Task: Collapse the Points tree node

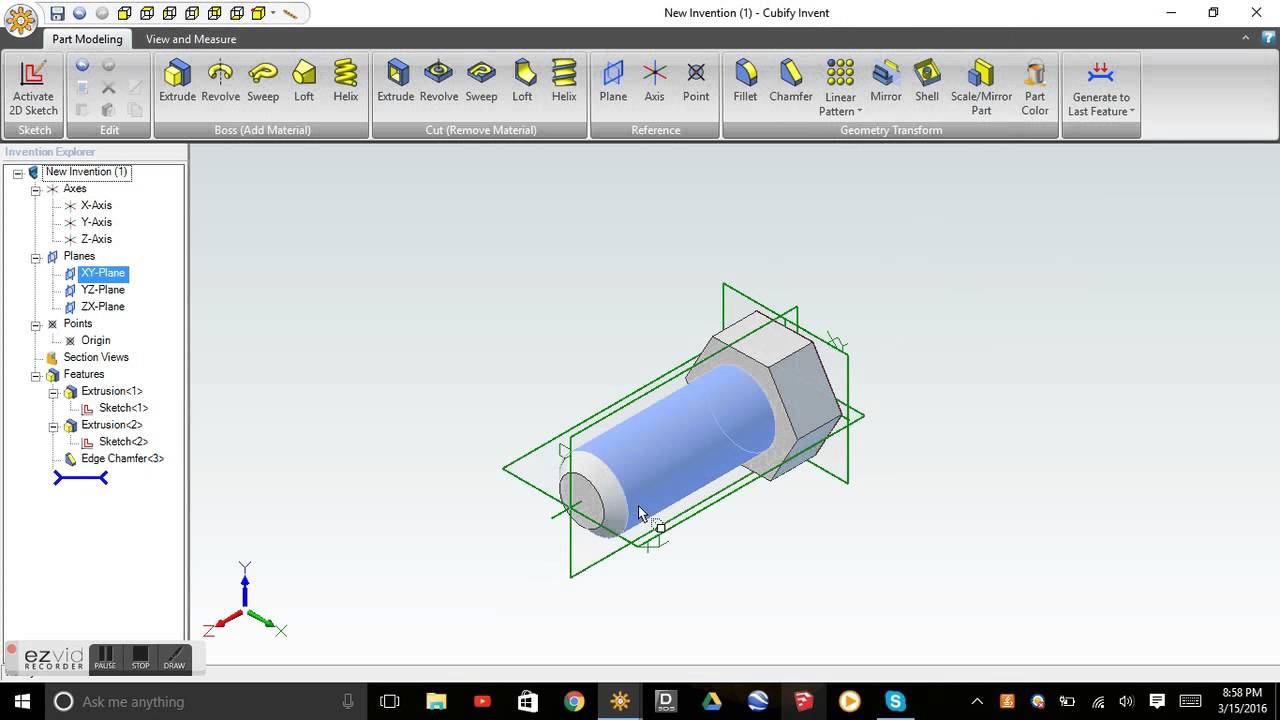Action: pyautogui.click(x=35, y=325)
